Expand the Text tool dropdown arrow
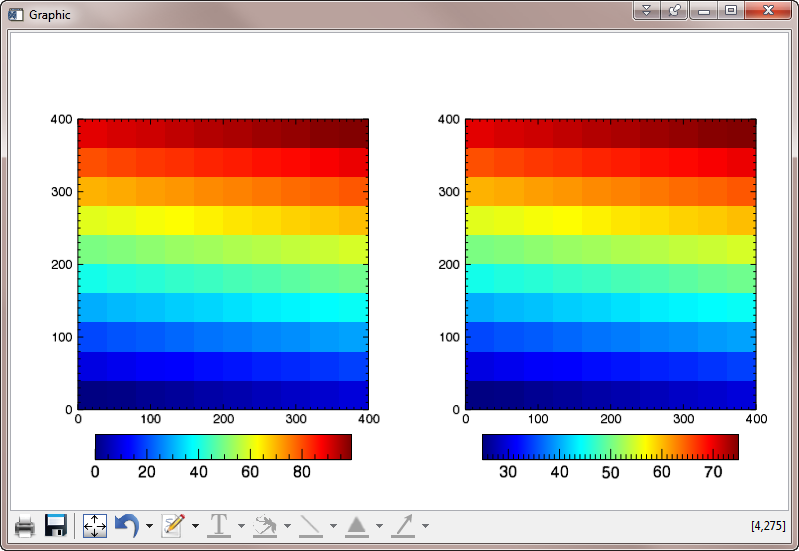The height and width of the screenshot is (551, 799). [x=241, y=526]
